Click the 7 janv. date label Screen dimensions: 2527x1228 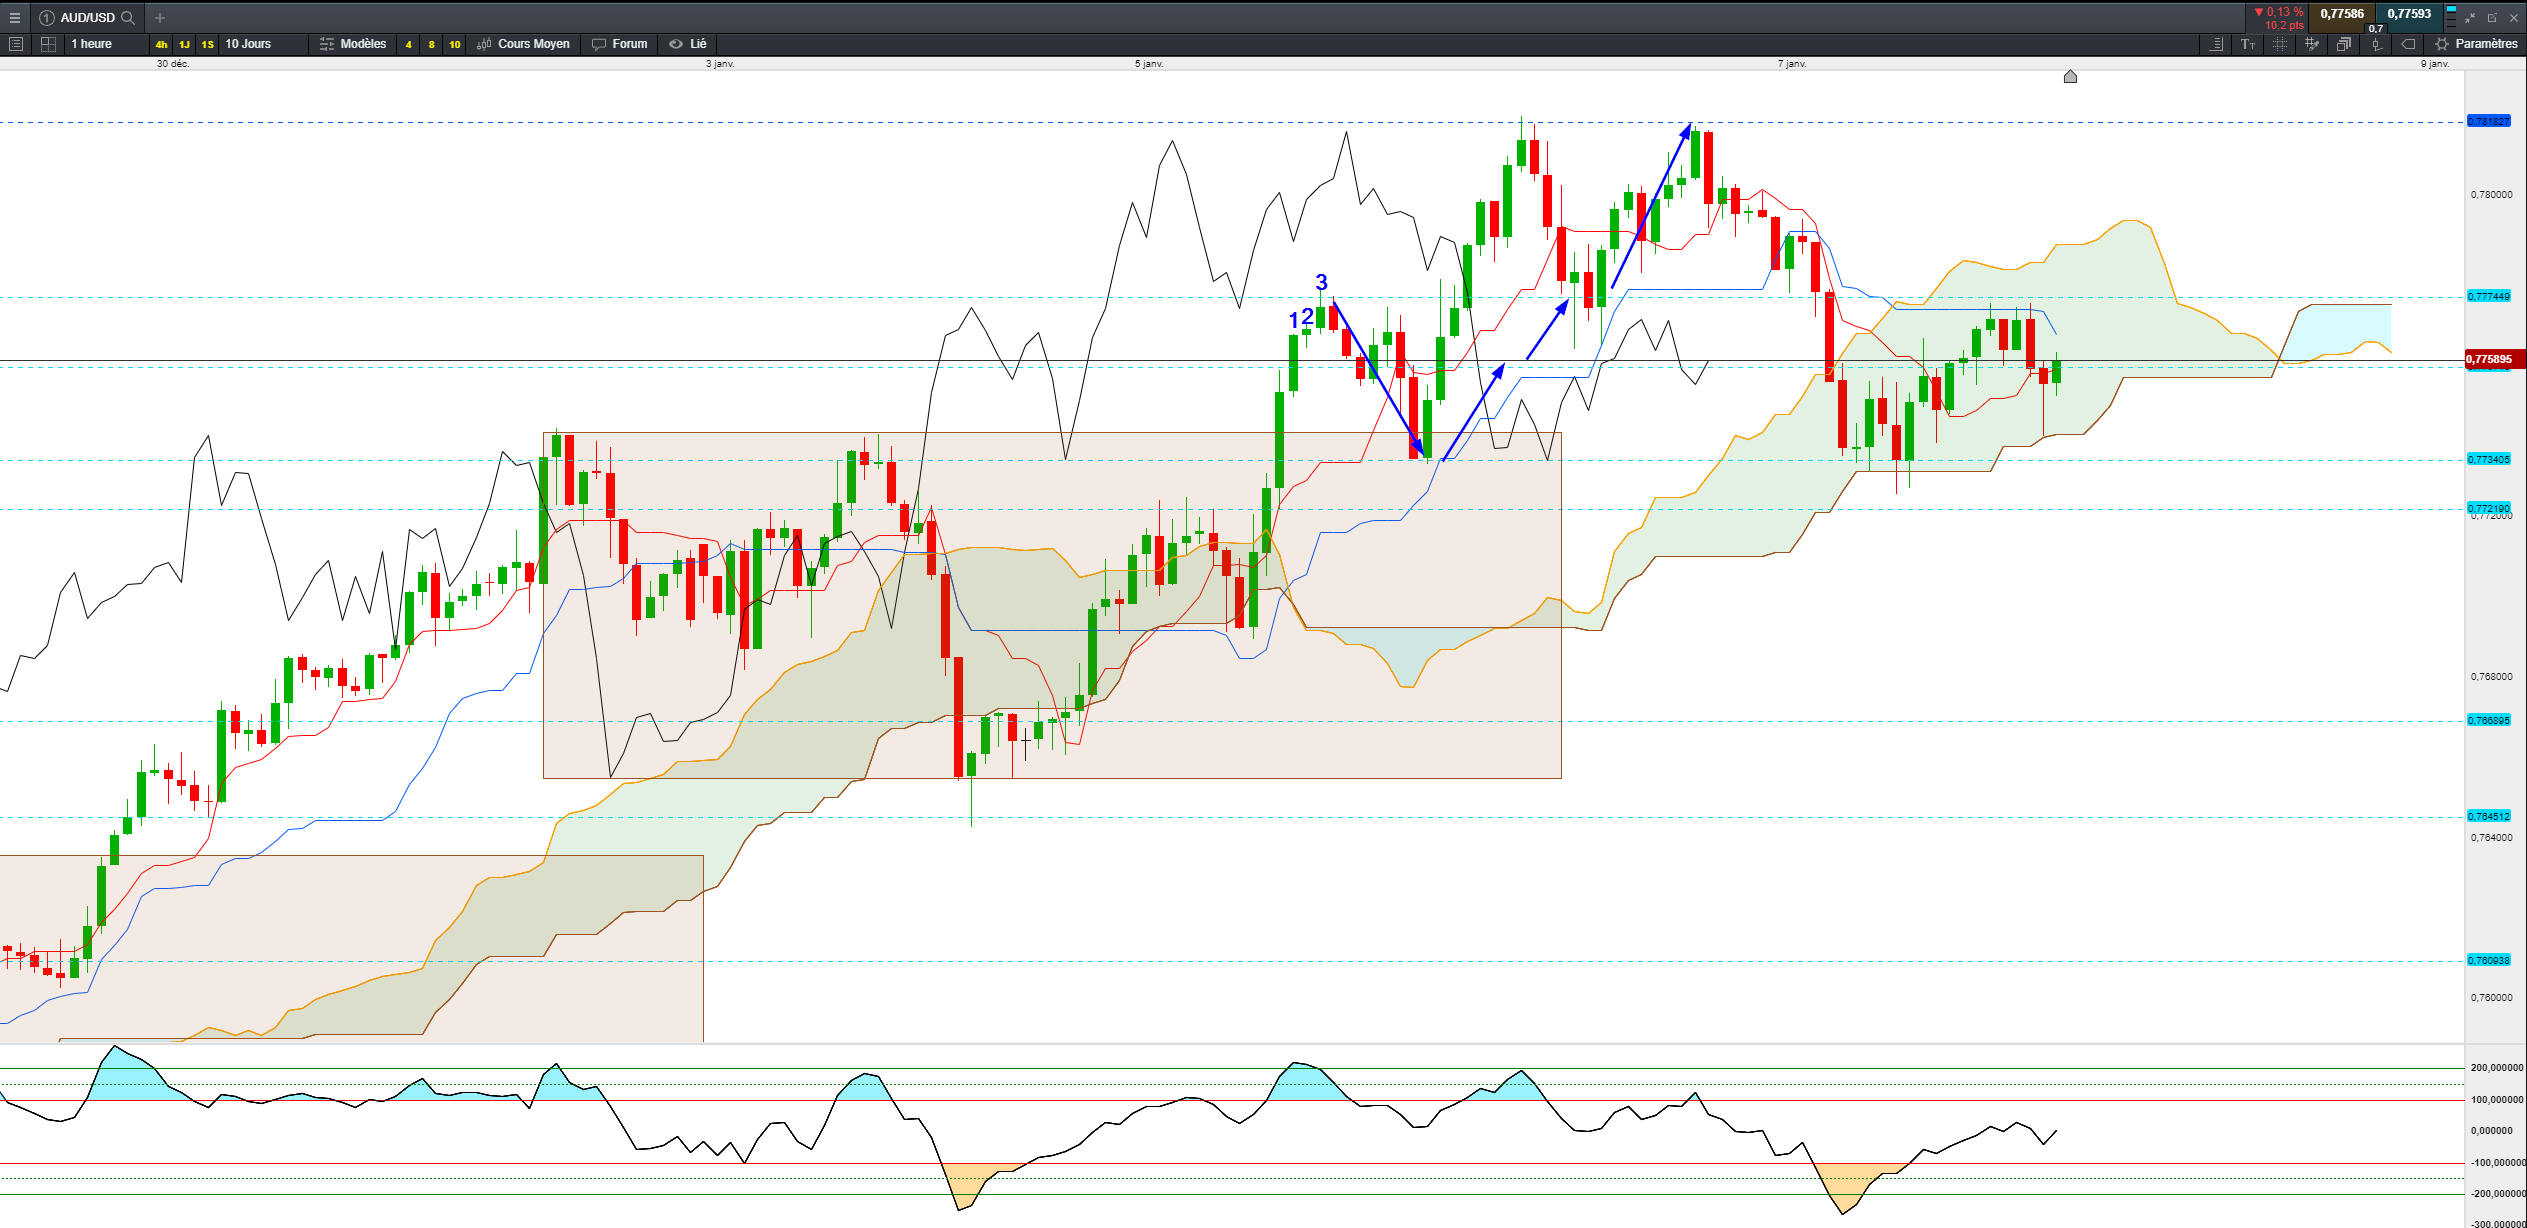1792,64
